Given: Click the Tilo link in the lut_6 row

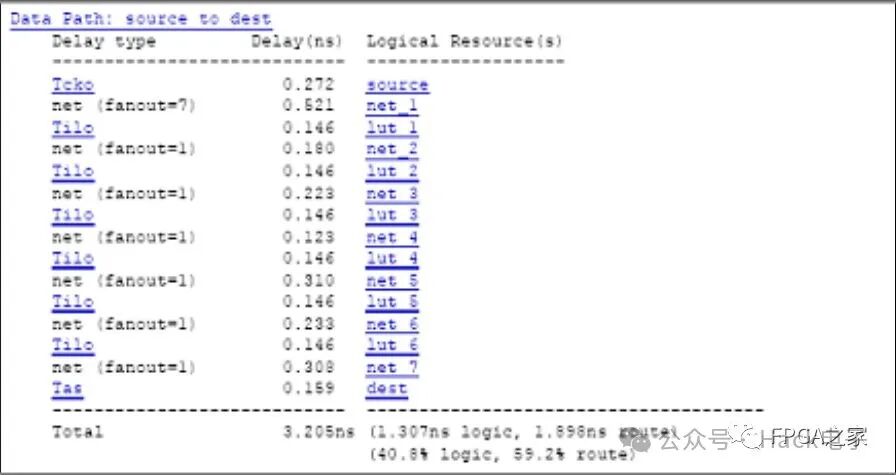Looking at the screenshot, I should pos(73,345).
